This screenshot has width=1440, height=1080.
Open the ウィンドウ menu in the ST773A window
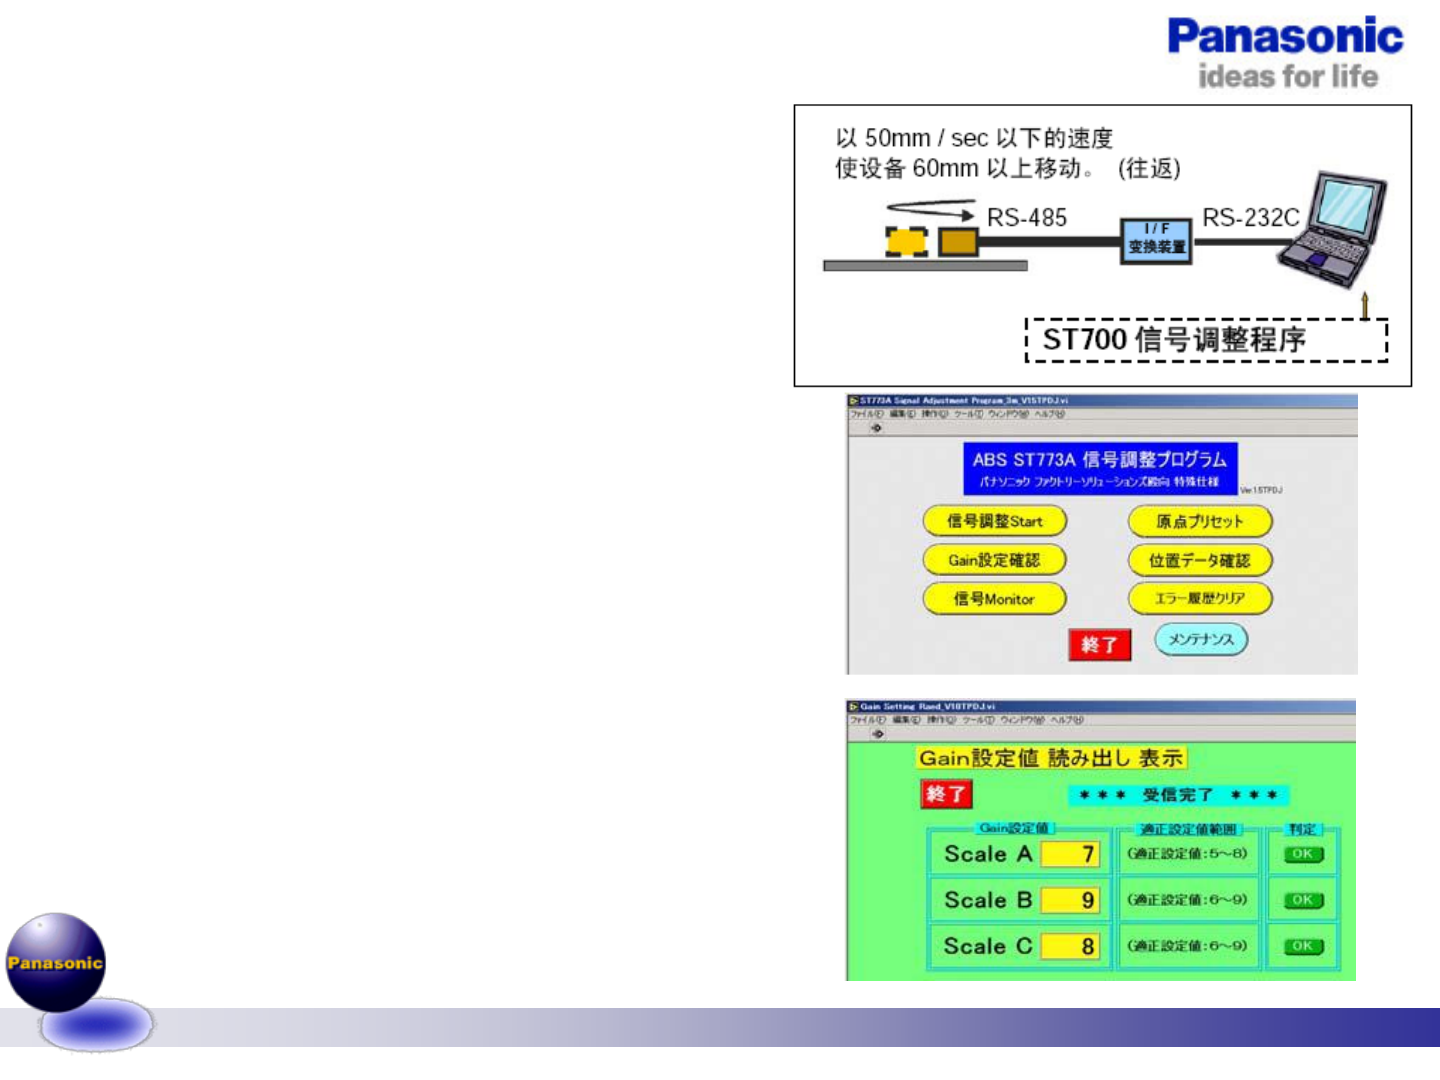1009,414
